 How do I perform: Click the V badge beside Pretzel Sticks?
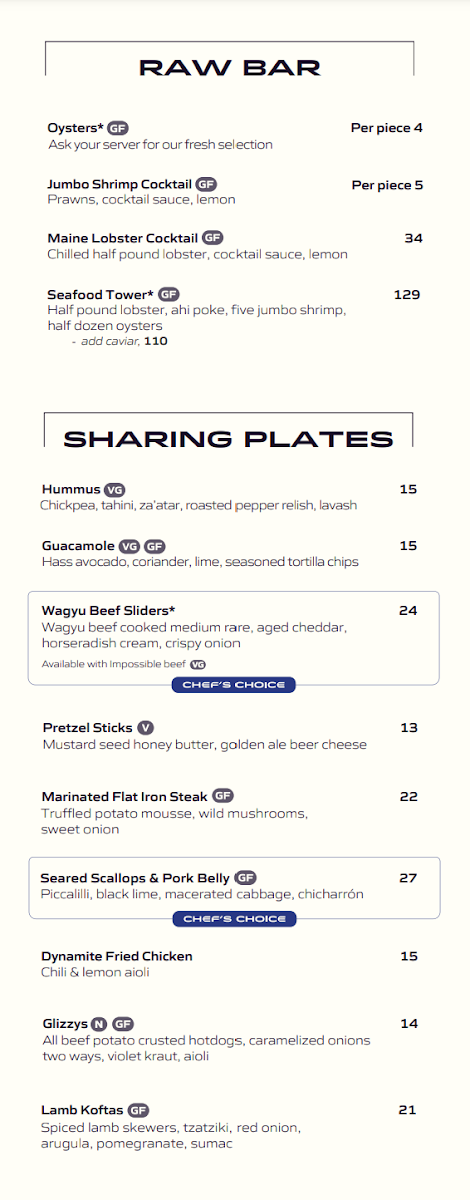[x=146, y=728]
